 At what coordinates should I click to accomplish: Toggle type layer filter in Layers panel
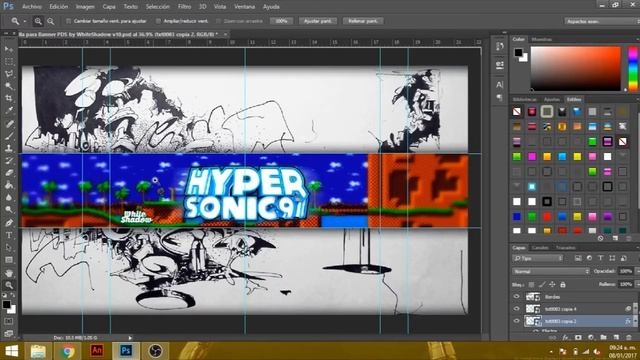pyautogui.click(x=600, y=258)
